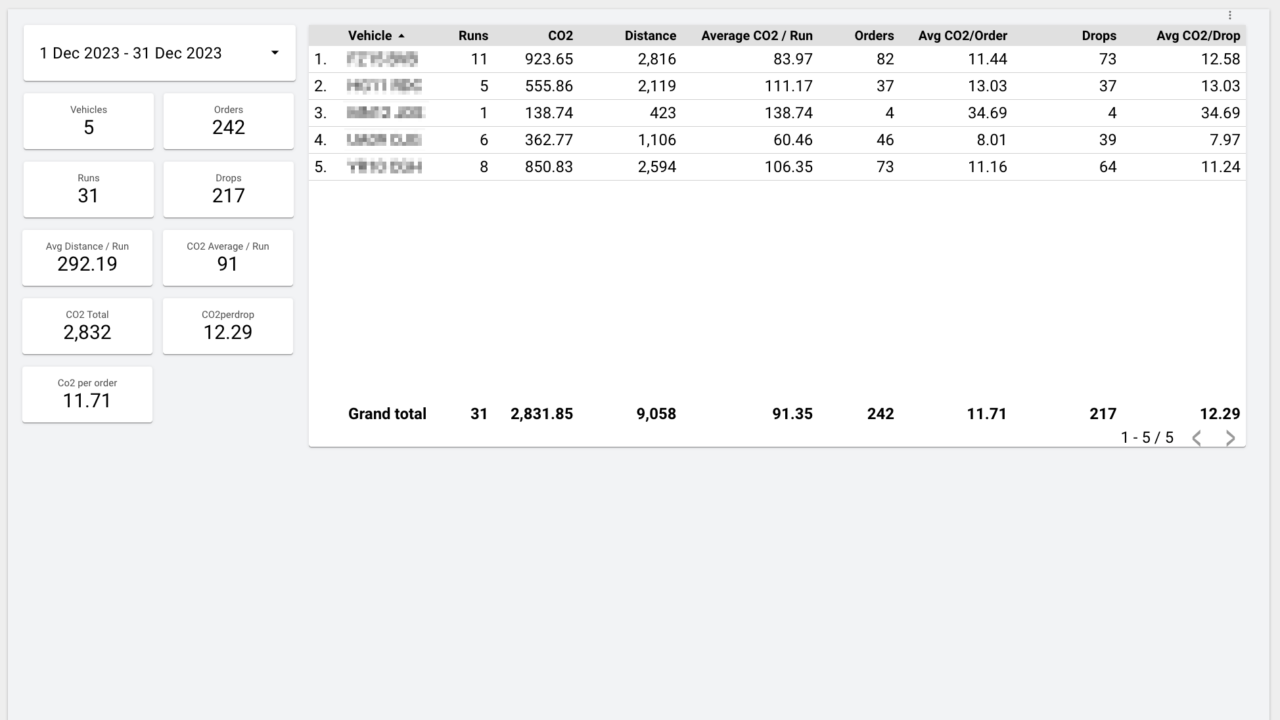
Task: Click the 1 - 5 / 5 pagination label
Action: pyautogui.click(x=1147, y=438)
